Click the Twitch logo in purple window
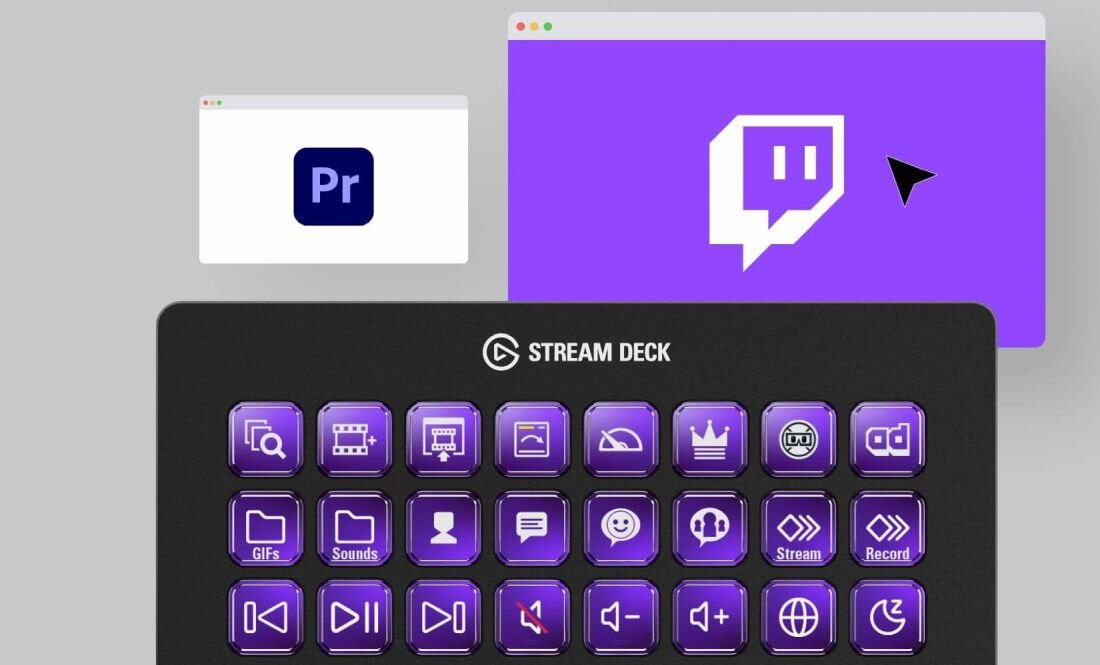 click(x=777, y=192)
